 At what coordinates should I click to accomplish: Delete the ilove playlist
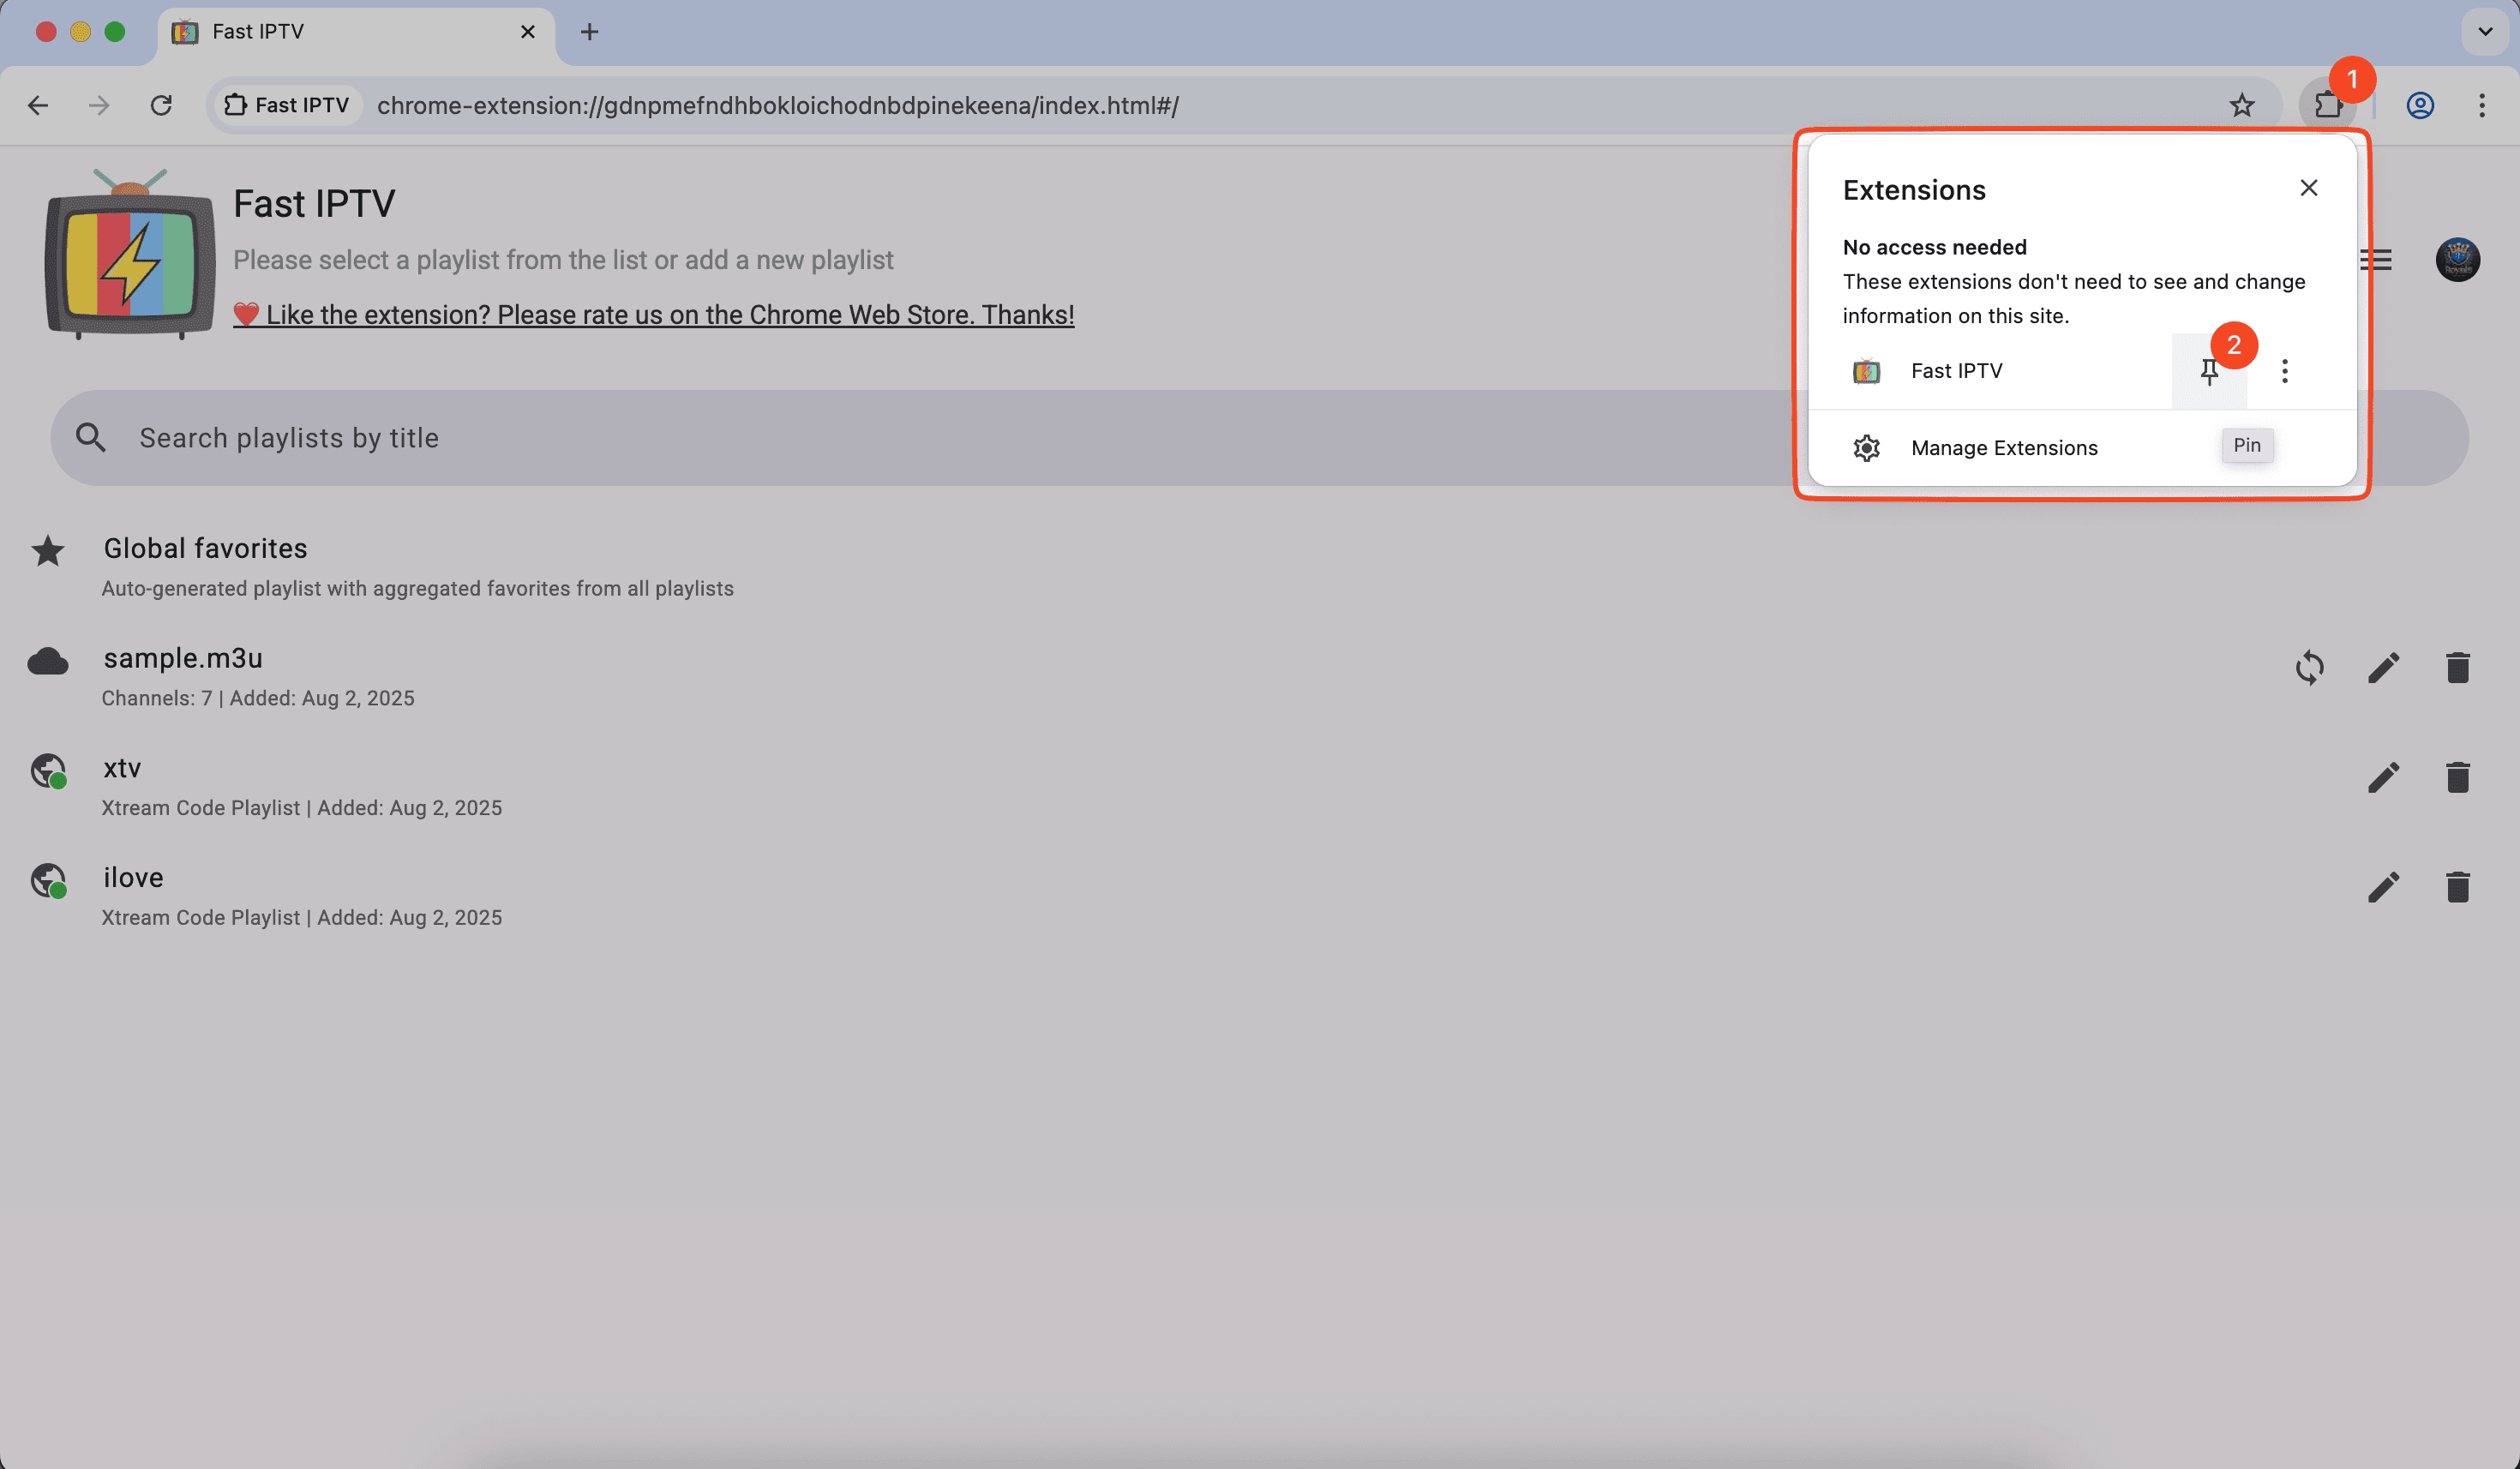coord(2457,887)
